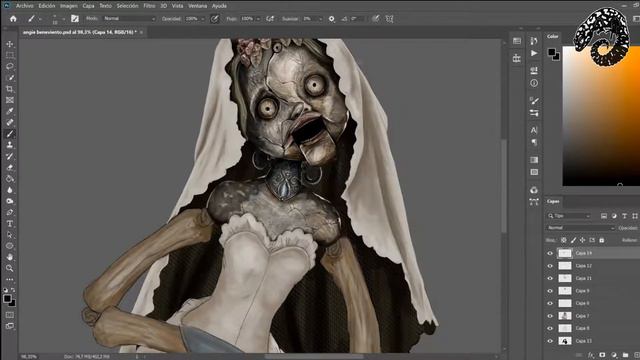Click the Capa 7 layer thumbnail
The image size is (640, 360).
(x=565, y=316)
